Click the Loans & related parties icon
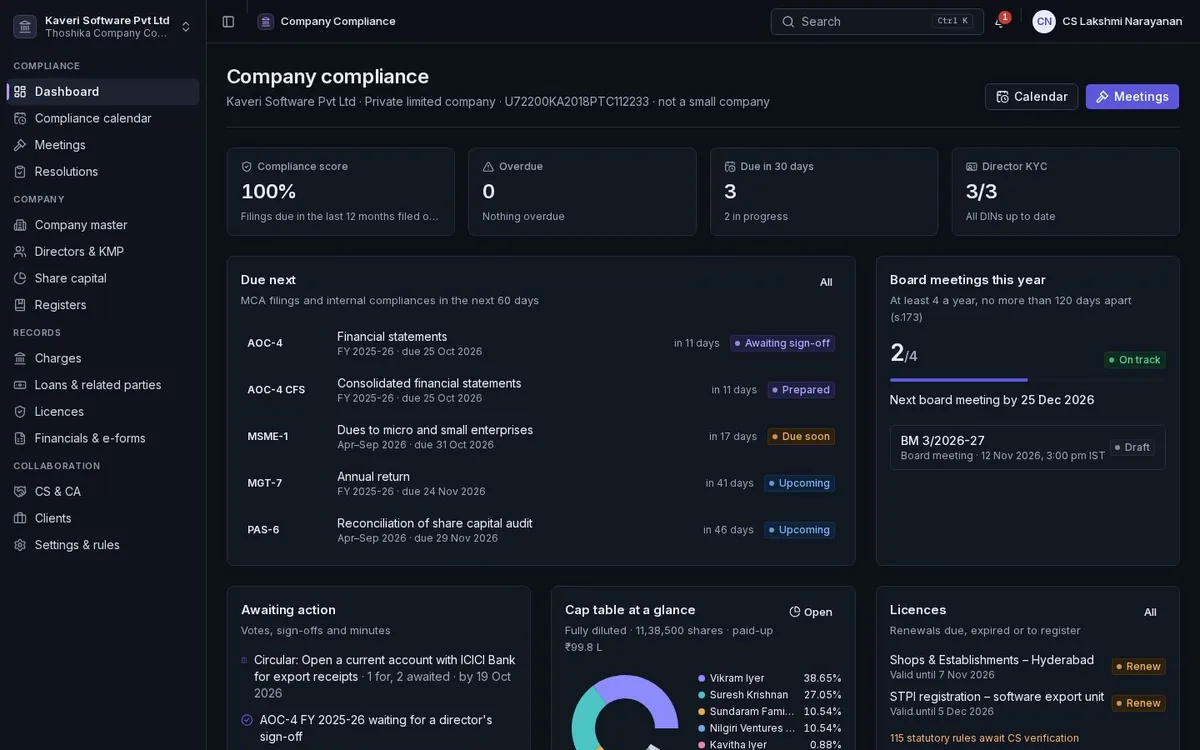The width and height of the screenshot is (1200, 750). (20, 385)
